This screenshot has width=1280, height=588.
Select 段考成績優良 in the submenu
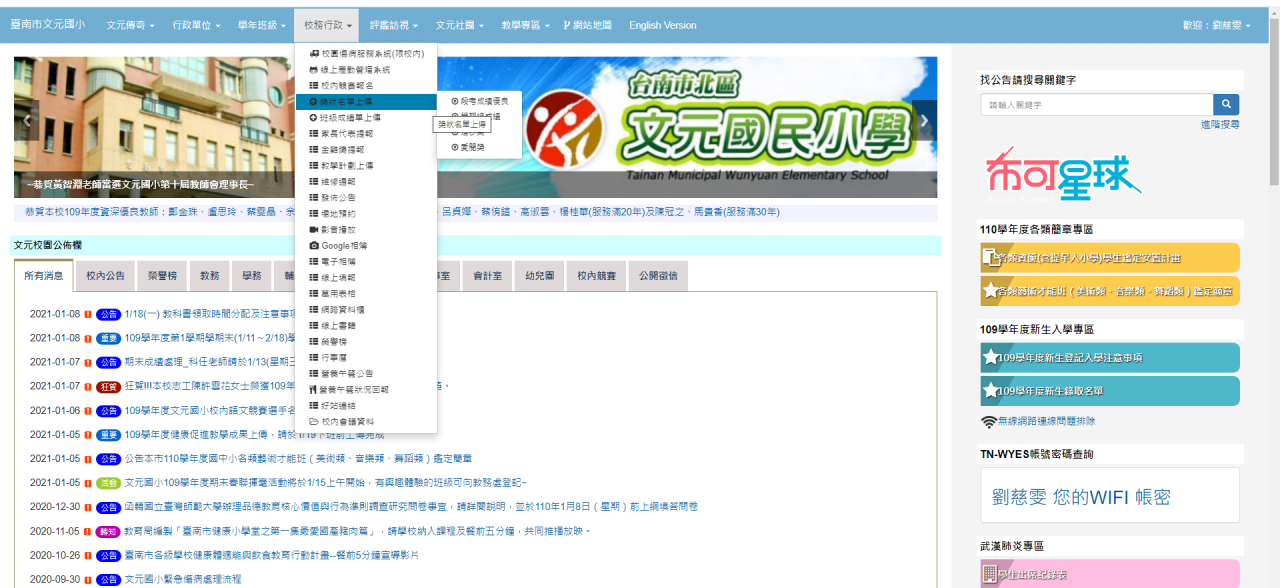[484, 101]
